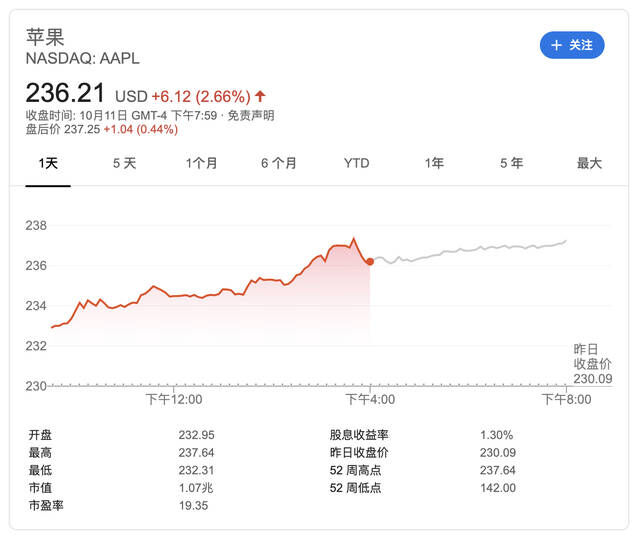Click the red closing-price dot on chart

[x=370, y=262]
